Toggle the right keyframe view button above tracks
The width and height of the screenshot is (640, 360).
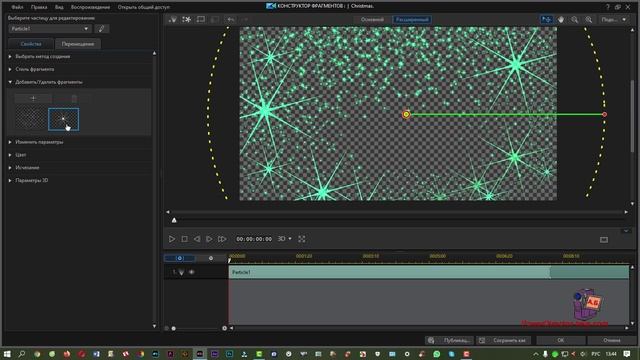pos(211,258)
